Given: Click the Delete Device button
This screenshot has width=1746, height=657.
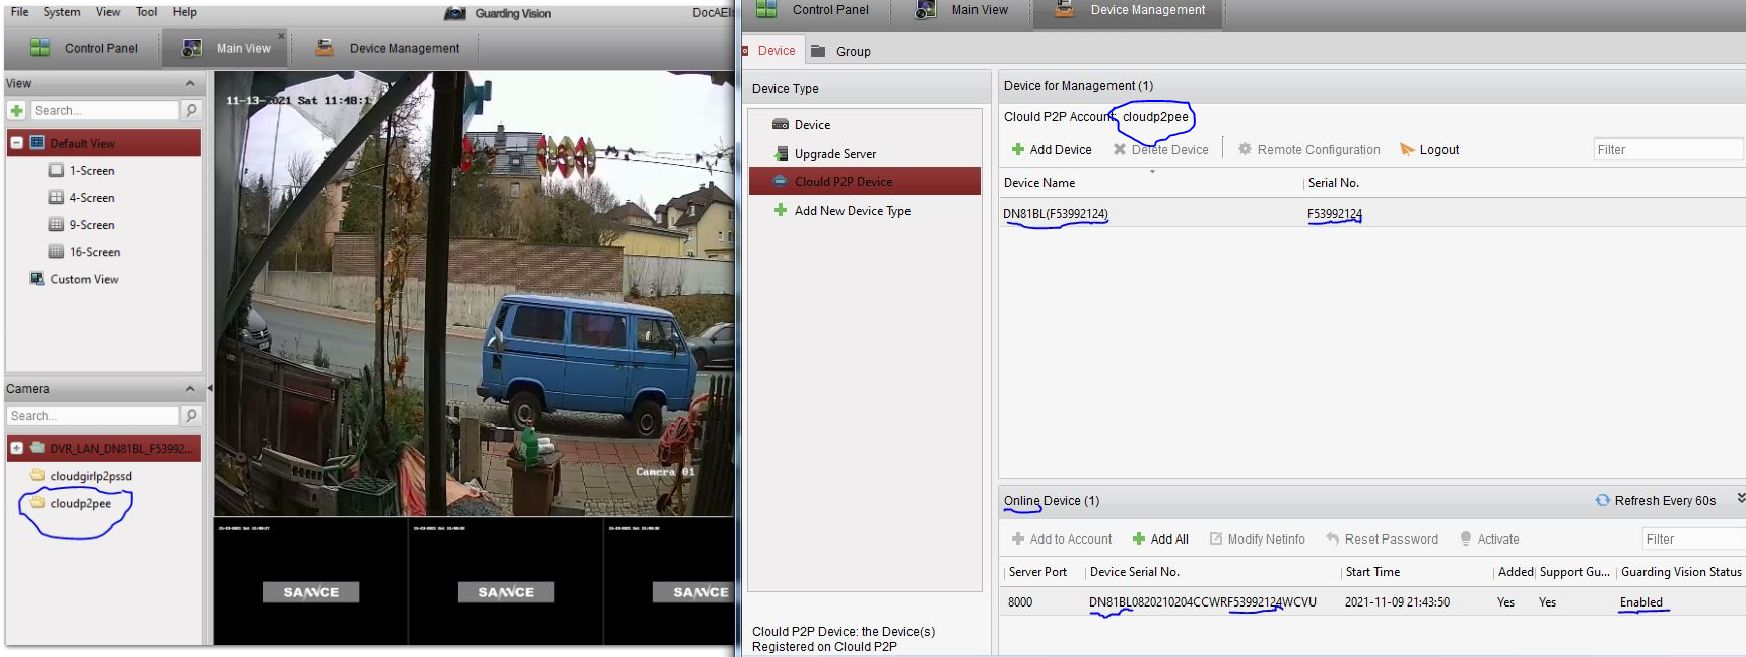Looking at the screenshot, I should (1161, 150).
